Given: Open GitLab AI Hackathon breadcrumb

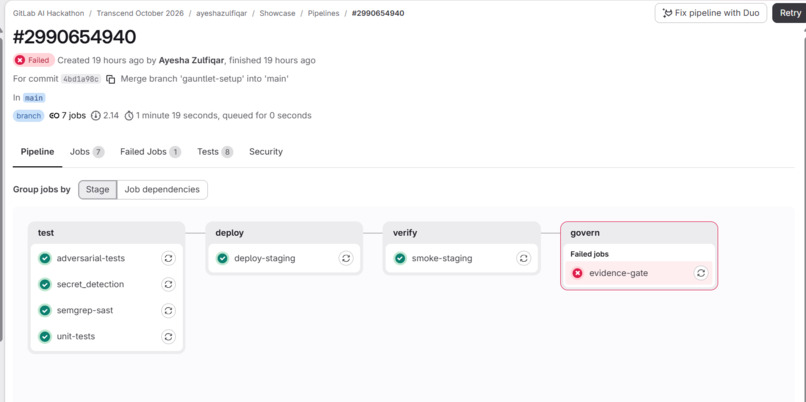Looking at the screenshot, I should (48, 13).
